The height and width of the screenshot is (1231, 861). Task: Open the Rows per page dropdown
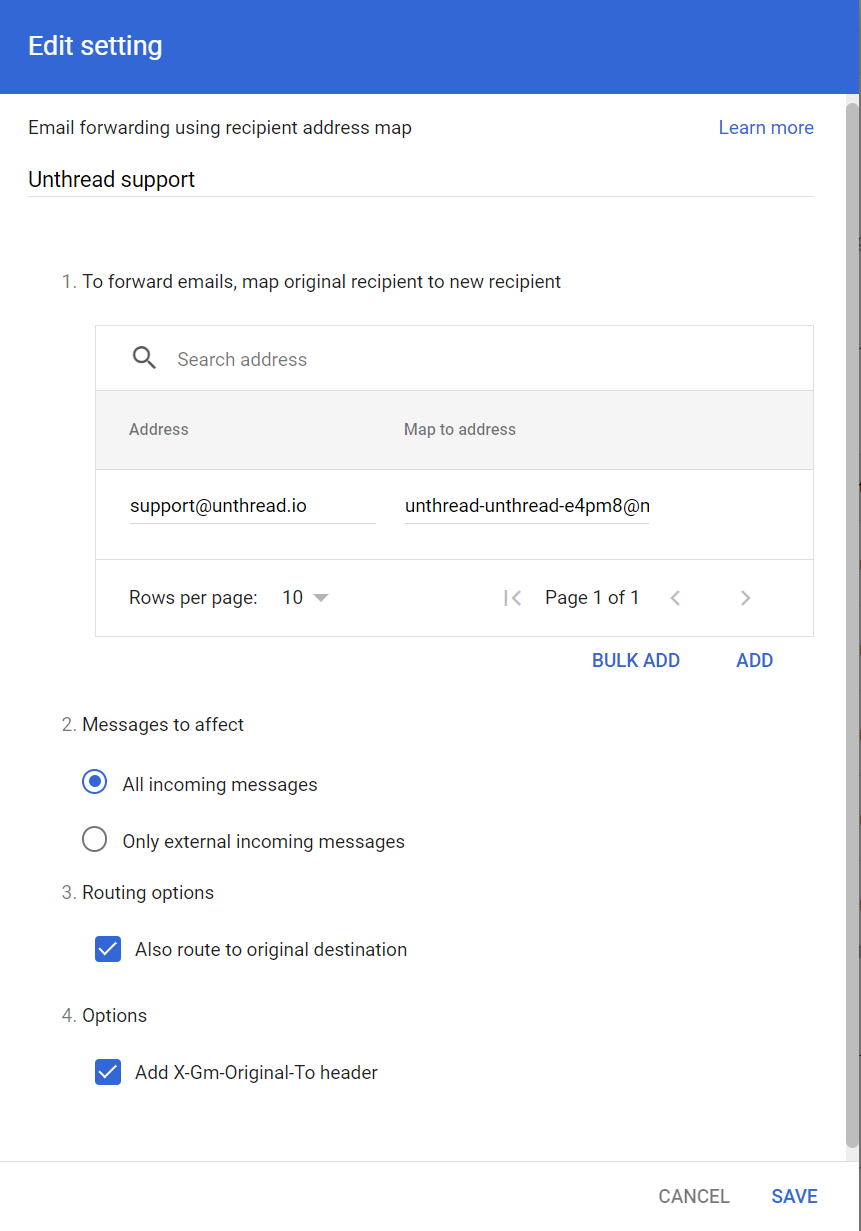coord(303,597)
